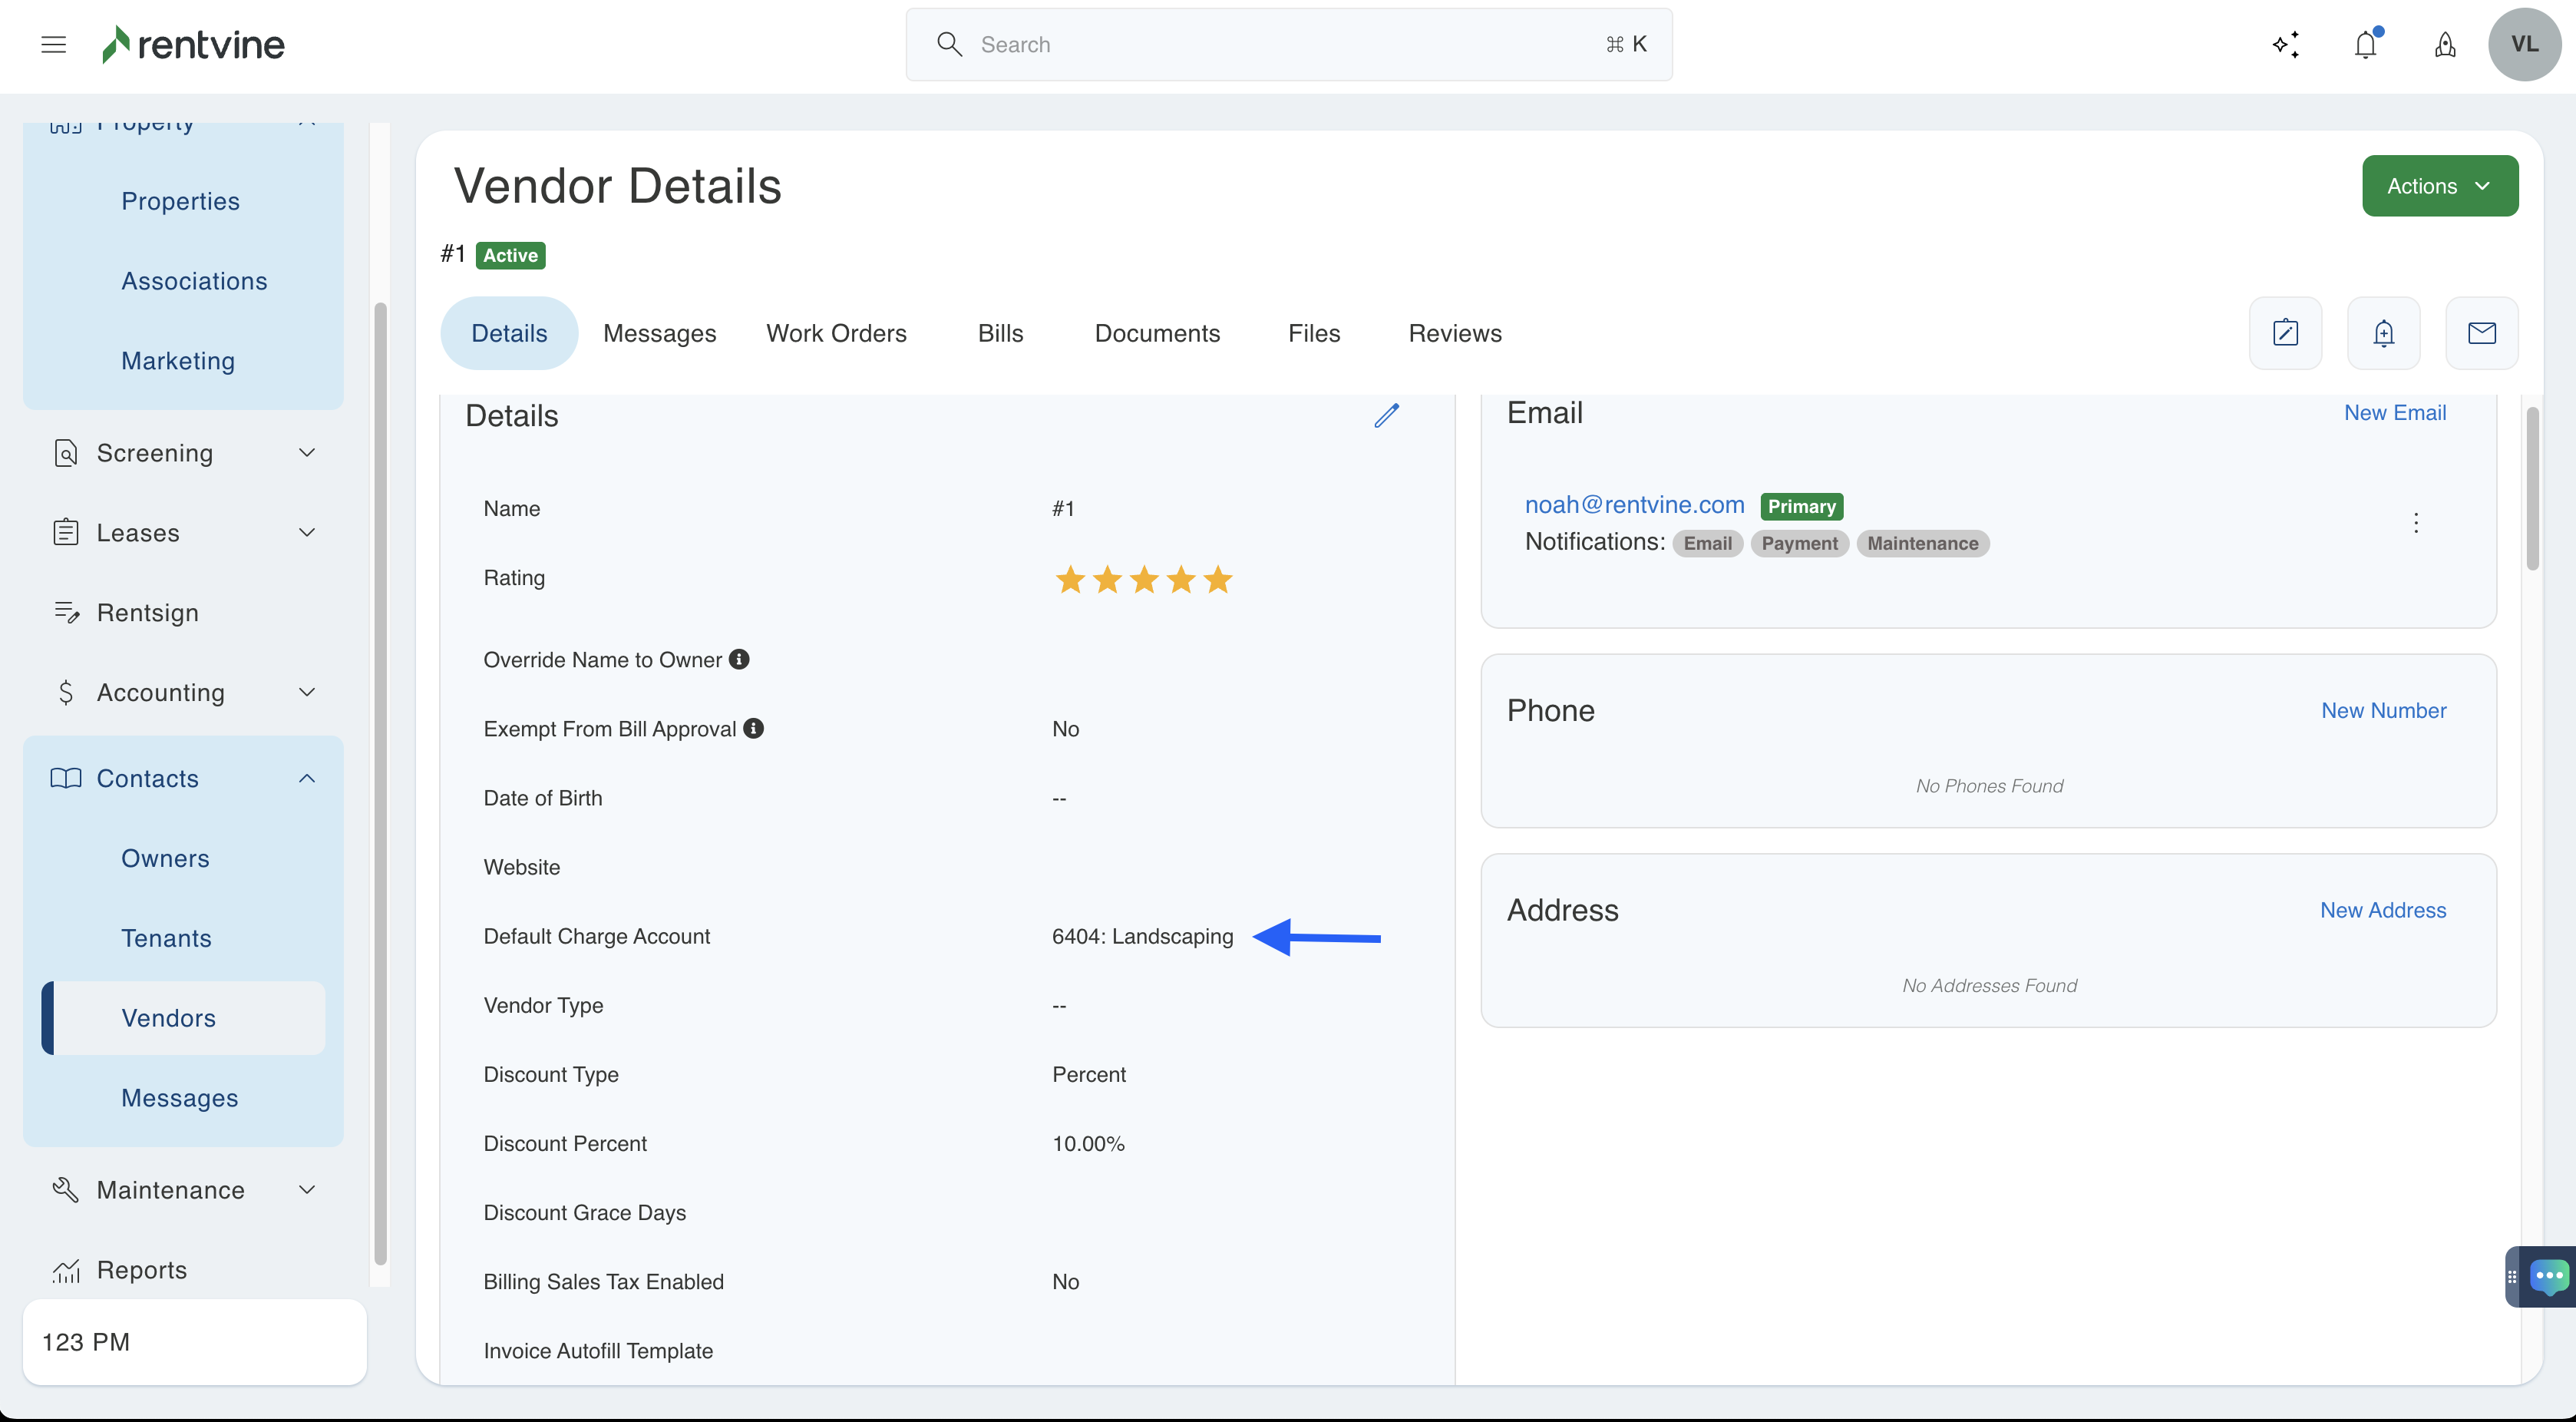The width and height of the screenshot is (2576, 1422).
Task: Open the hamburger menu icon
Action: coord(54,44)
